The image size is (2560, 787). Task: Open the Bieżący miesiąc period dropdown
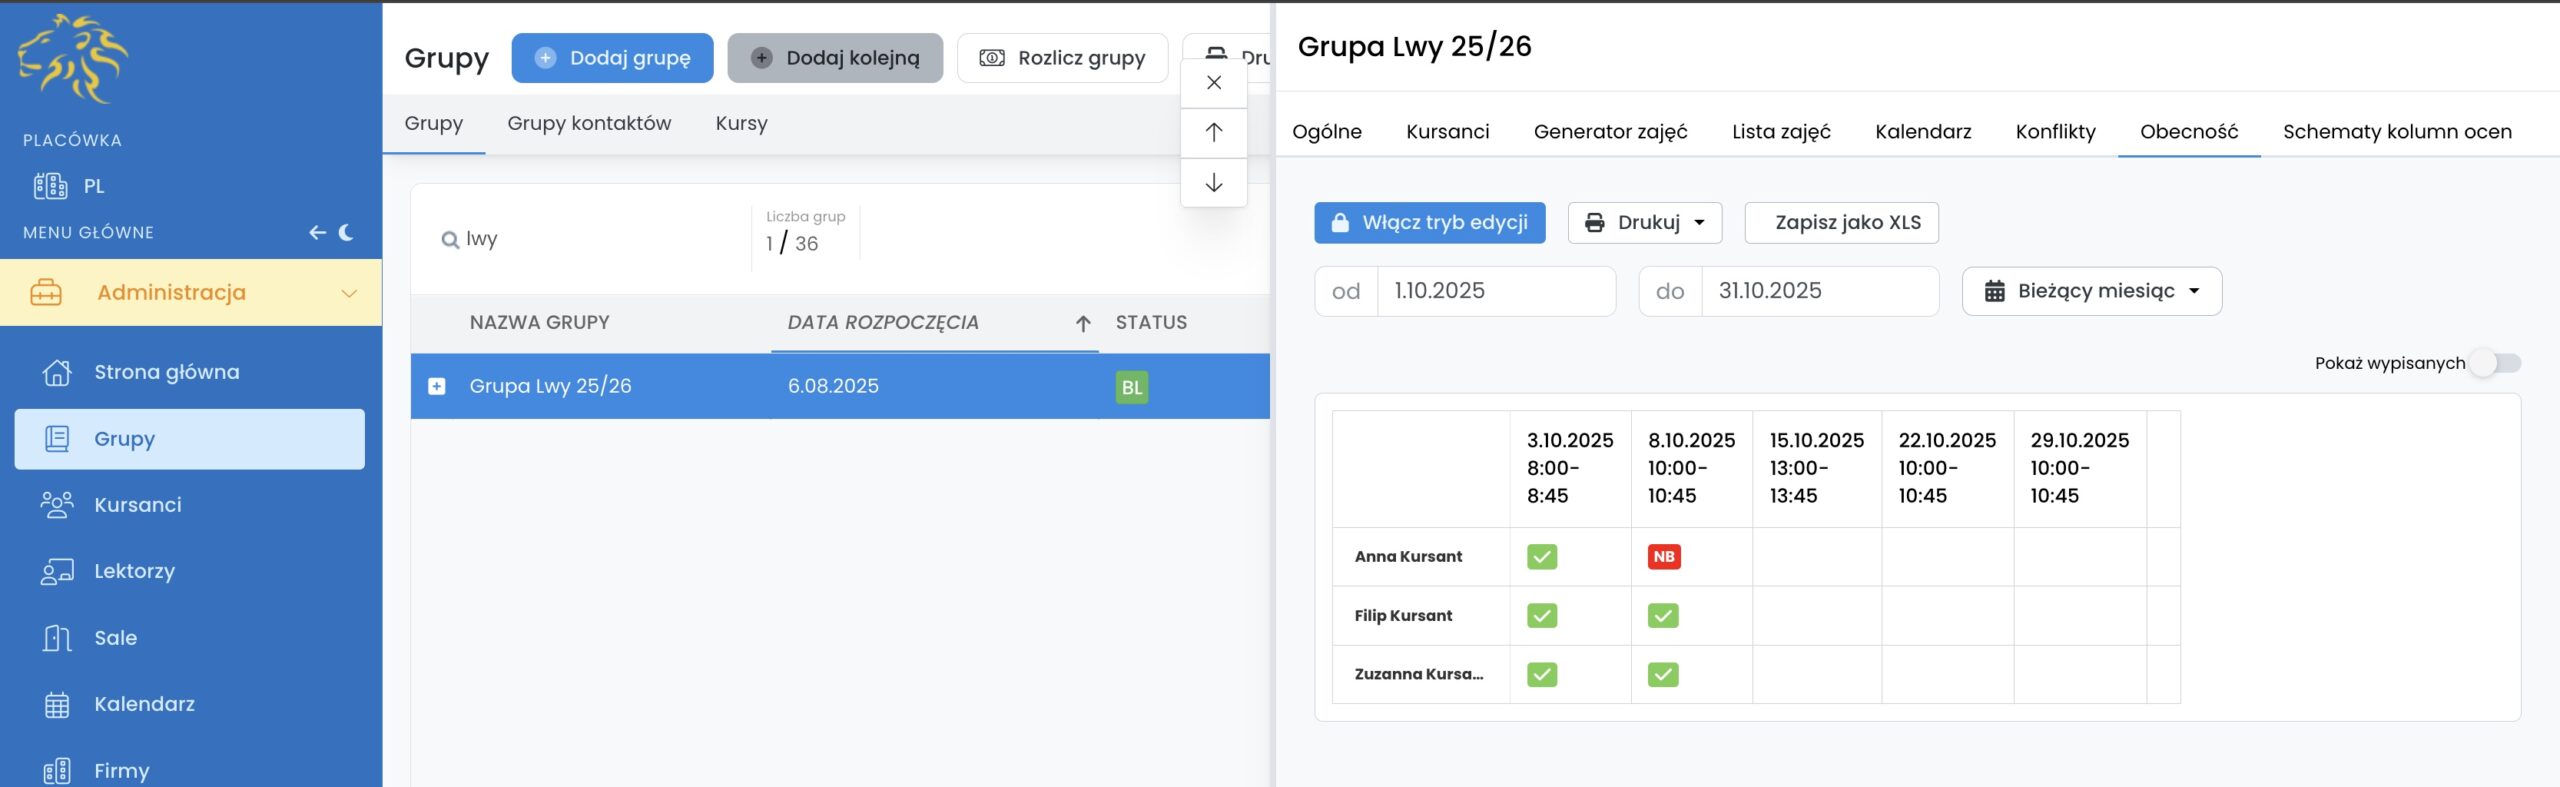click(2091, 291)
